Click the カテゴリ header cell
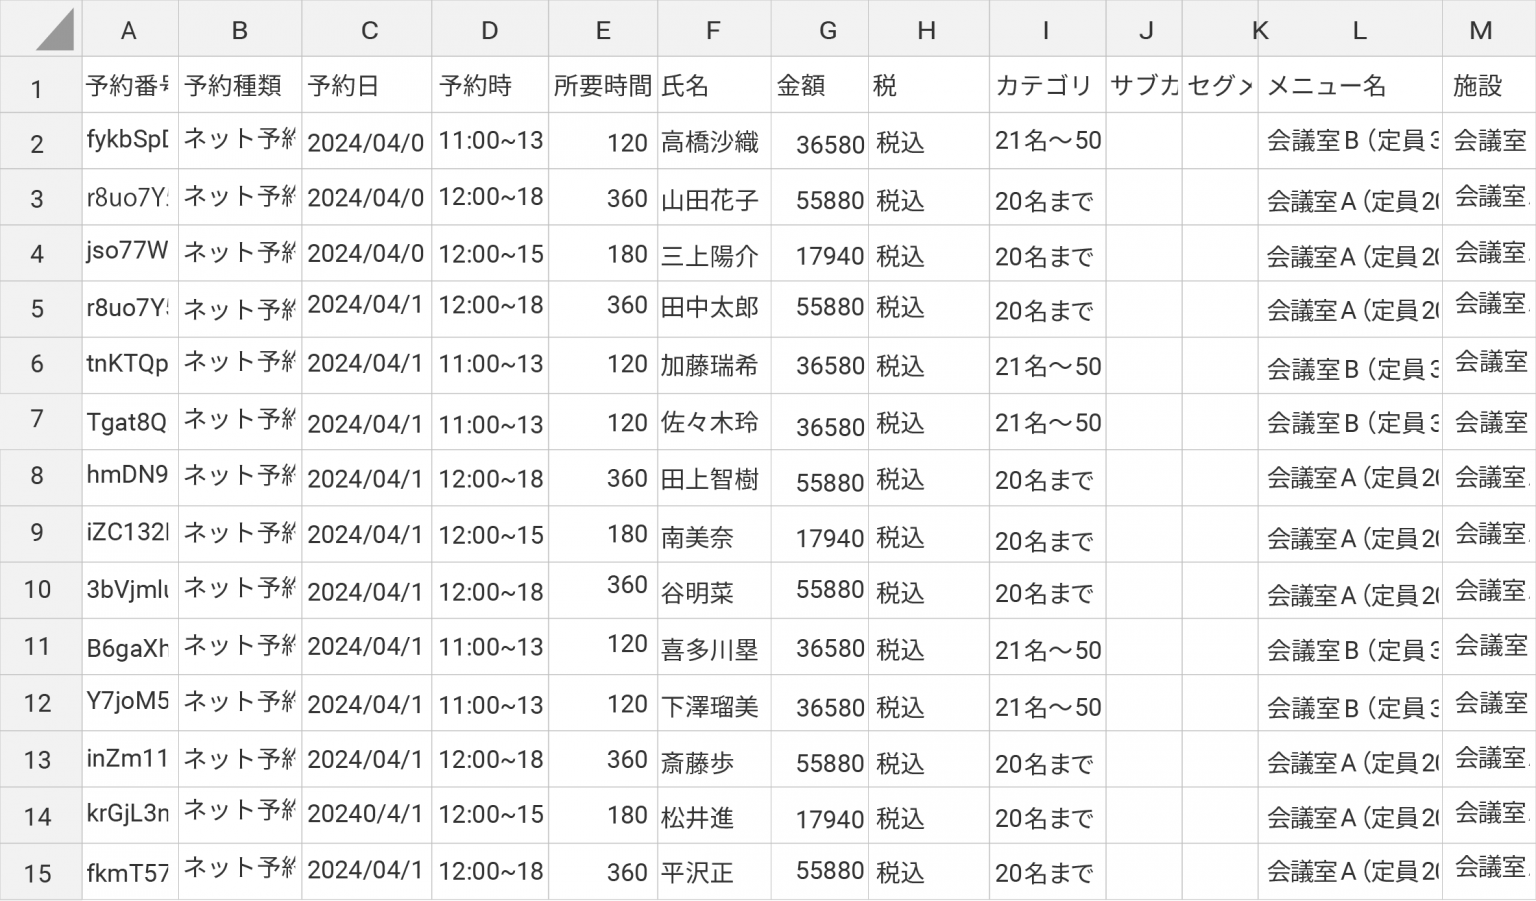This screenshot has height=901, width=1536. click(x=1047, y=85)
